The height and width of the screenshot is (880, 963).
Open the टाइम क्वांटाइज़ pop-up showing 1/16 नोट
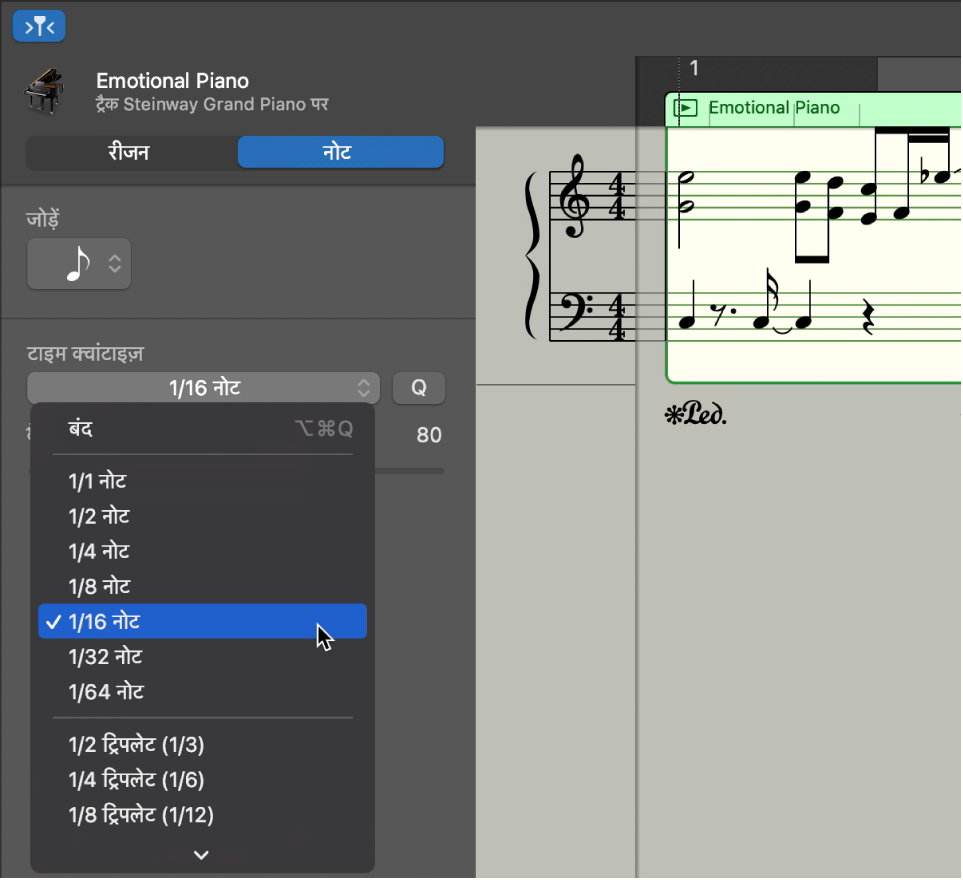coord(203,388)
